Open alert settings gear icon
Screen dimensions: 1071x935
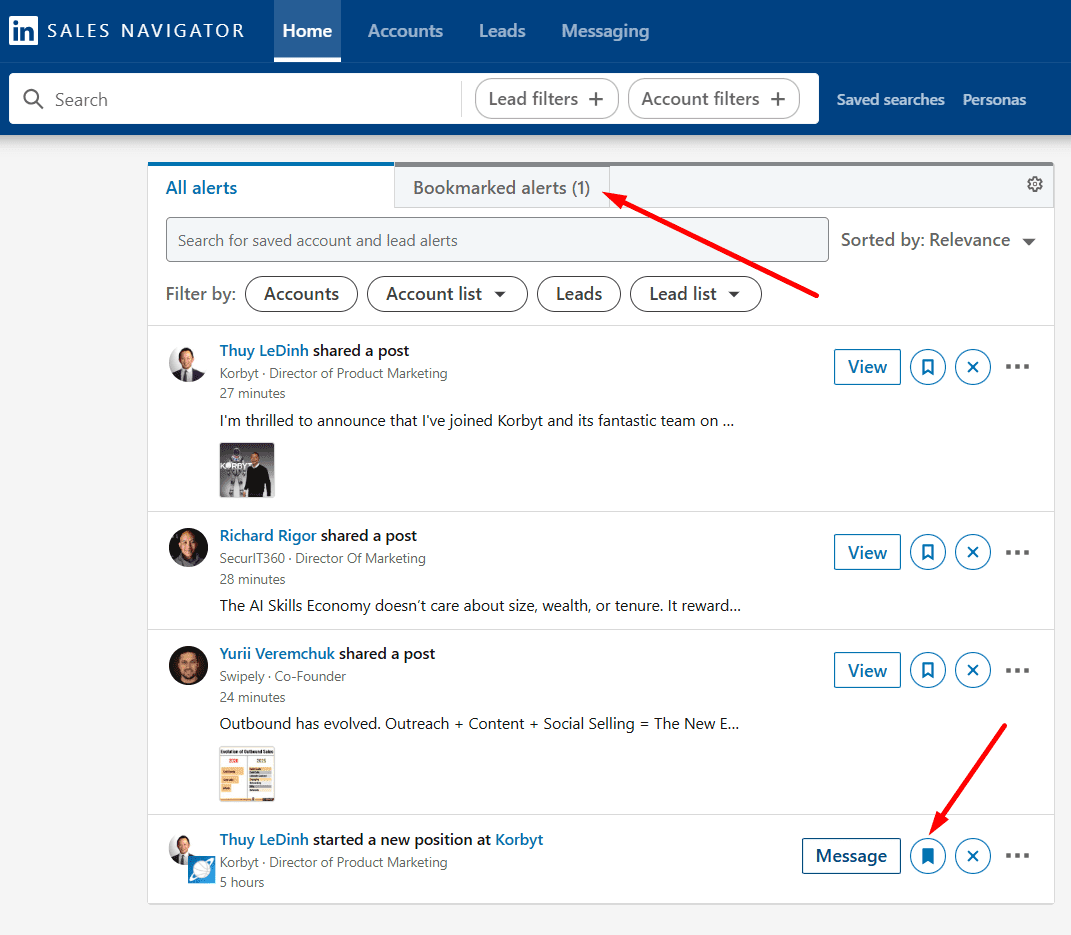click(x=1034, y=184)
